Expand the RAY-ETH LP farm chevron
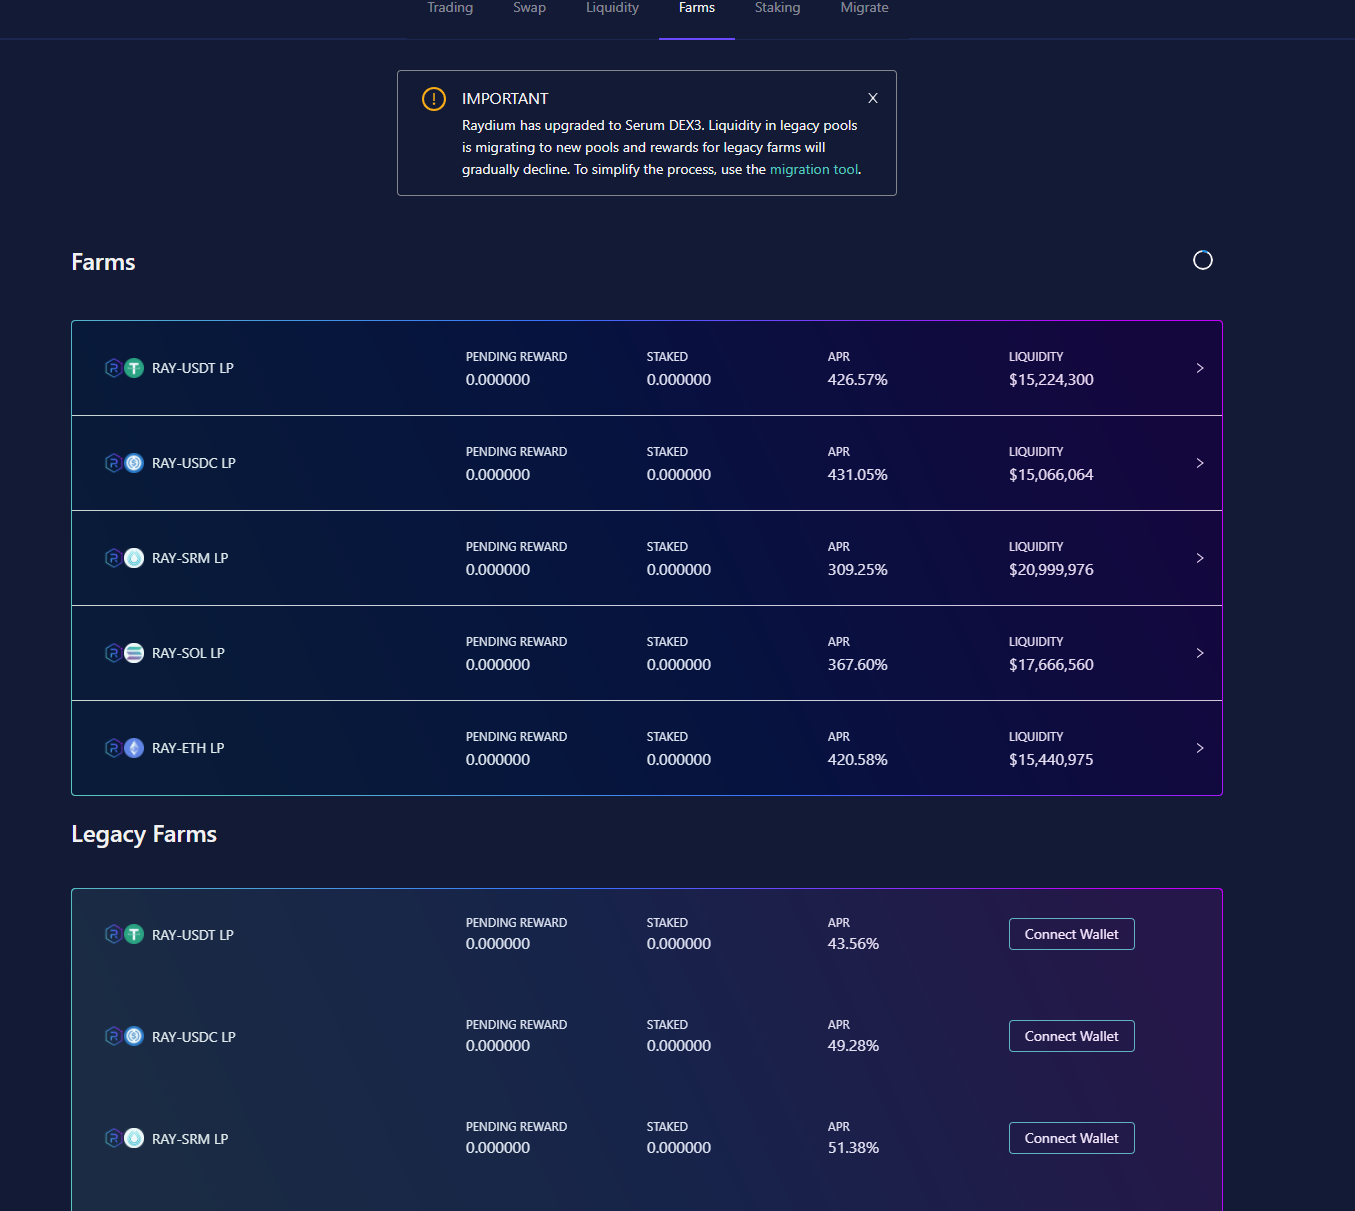 point(1200,748)
